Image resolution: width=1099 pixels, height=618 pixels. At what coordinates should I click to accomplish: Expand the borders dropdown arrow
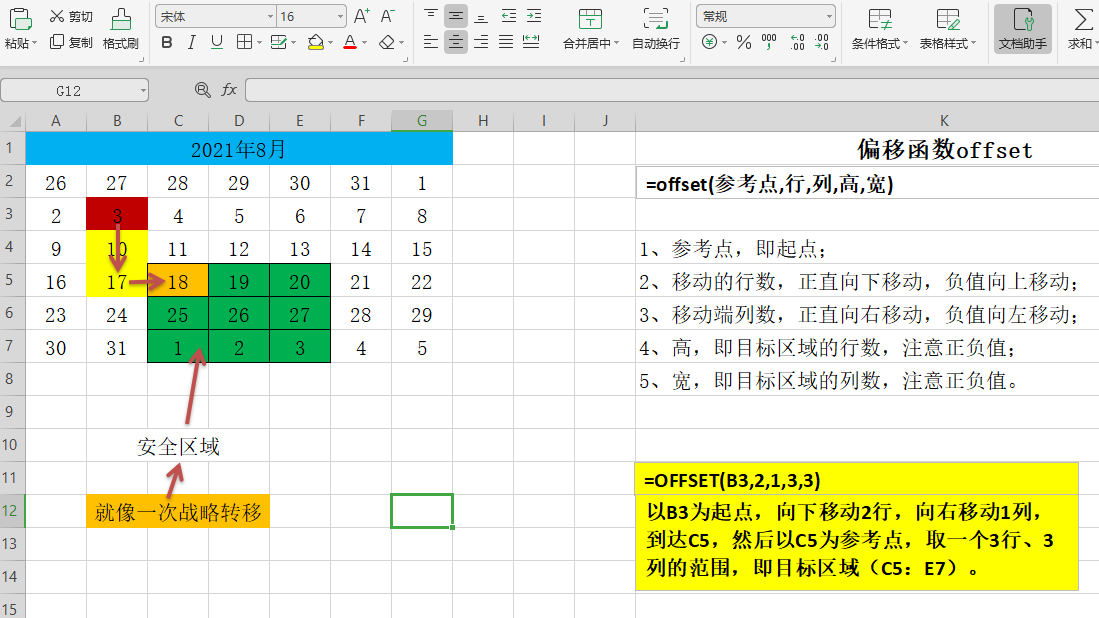coord(259,43)
